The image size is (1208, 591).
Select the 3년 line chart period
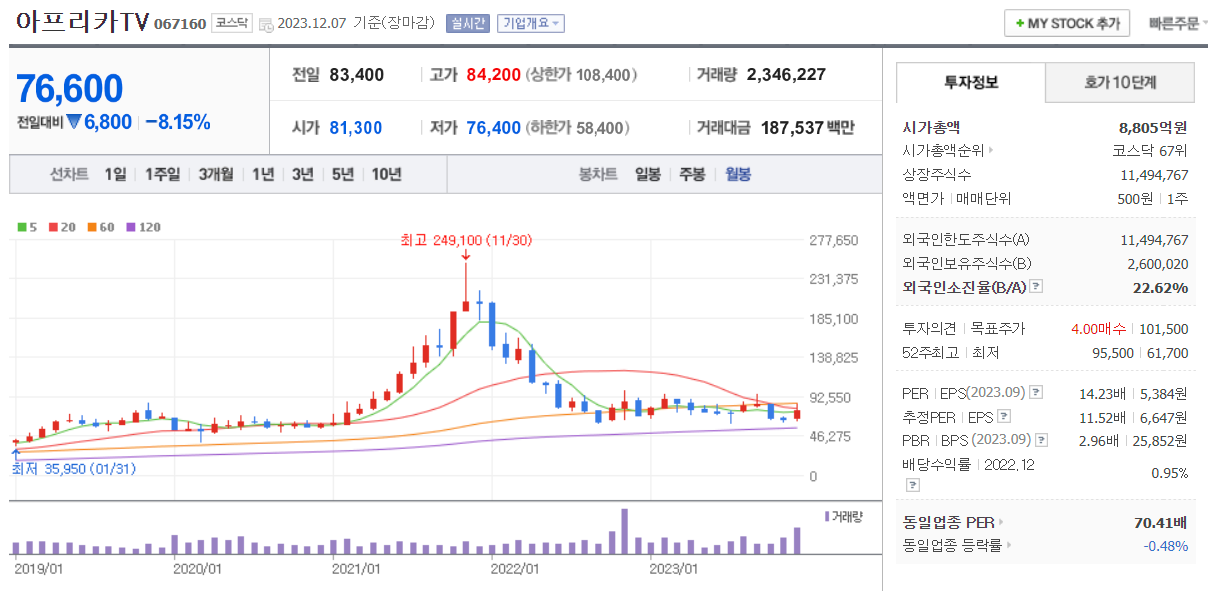pos(302,174)
